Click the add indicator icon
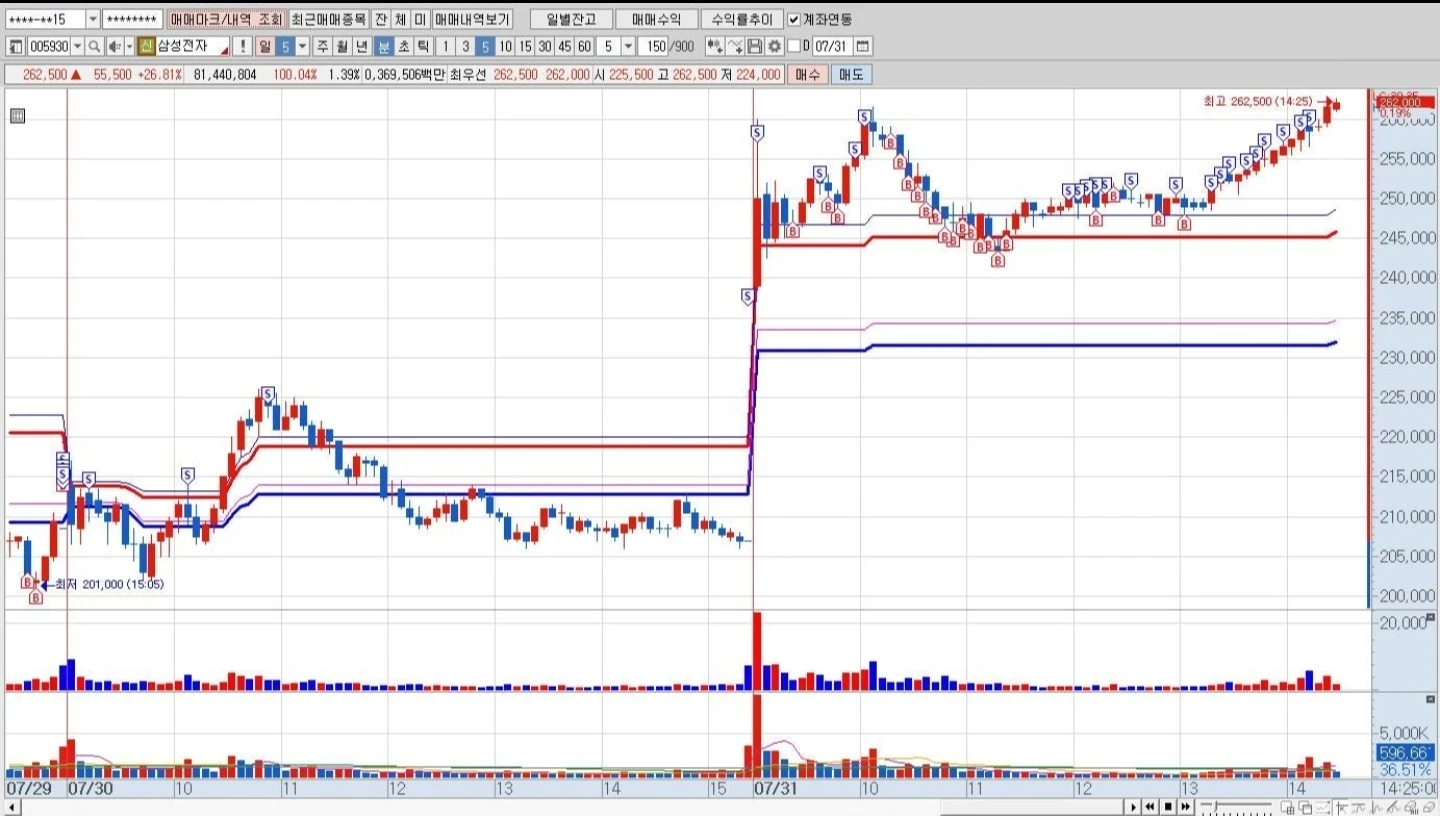Screen dimensions: 1440x816 pyautogui.click(x=715, y=46)
